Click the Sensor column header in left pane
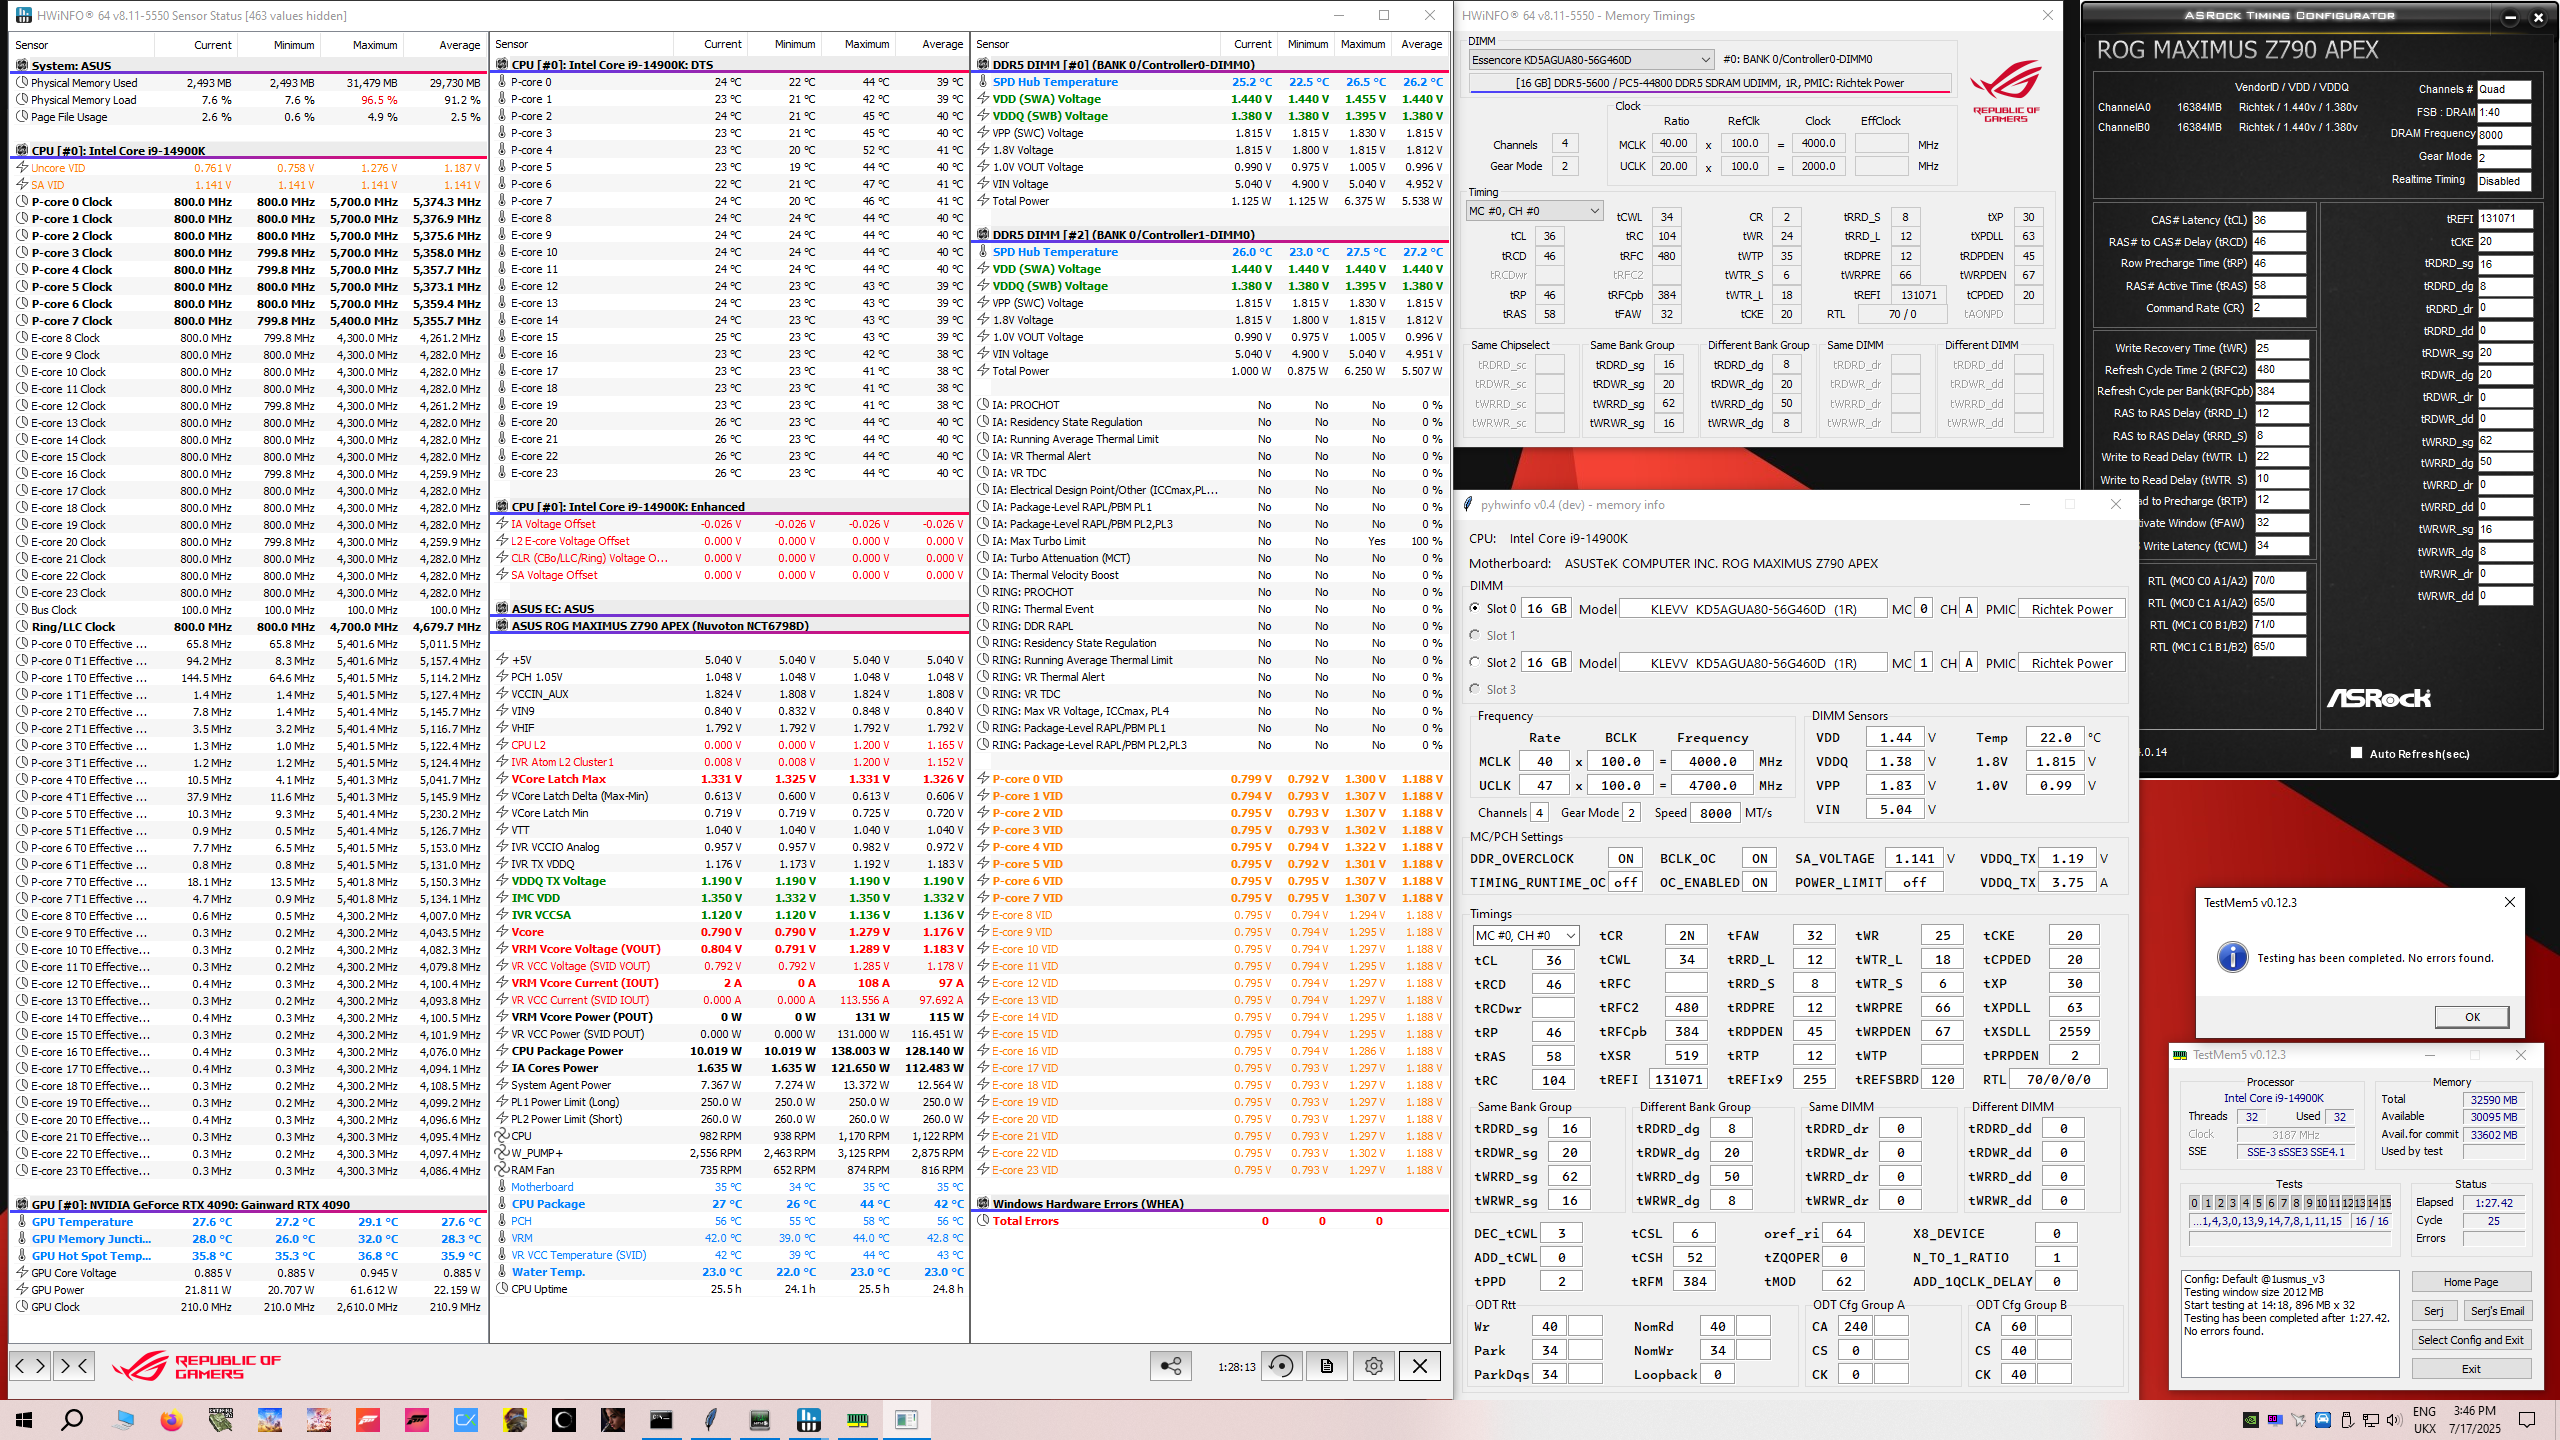 click(x=82, y=45)
